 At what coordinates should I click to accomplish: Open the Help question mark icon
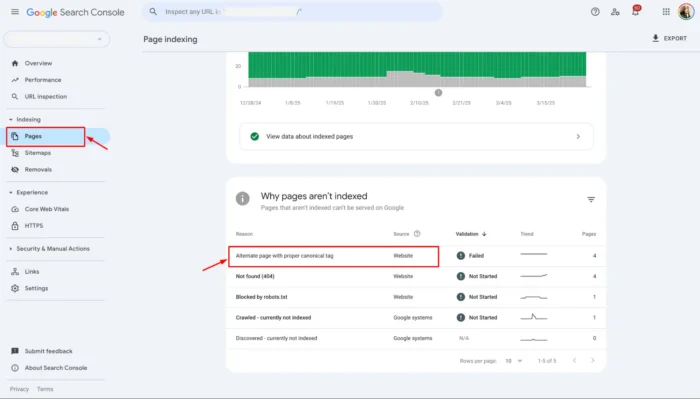pos(595,12)
